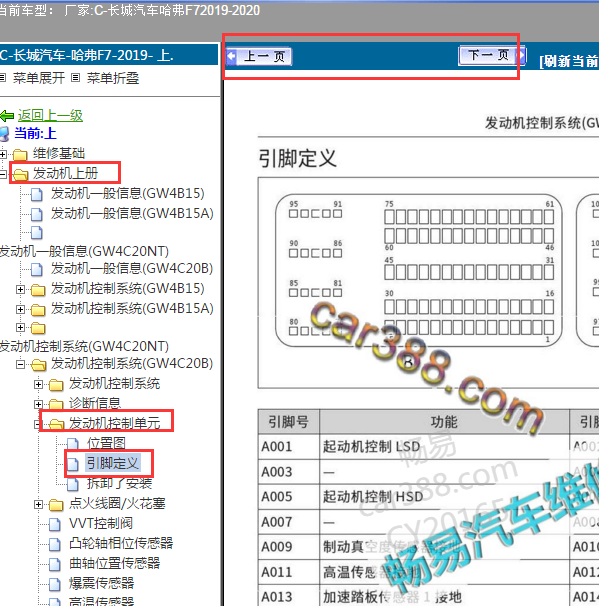Click table cell 起动机控制 LSD
This screenshot has width=599, height=606.
pyautogui.click(x=444, y=447)
